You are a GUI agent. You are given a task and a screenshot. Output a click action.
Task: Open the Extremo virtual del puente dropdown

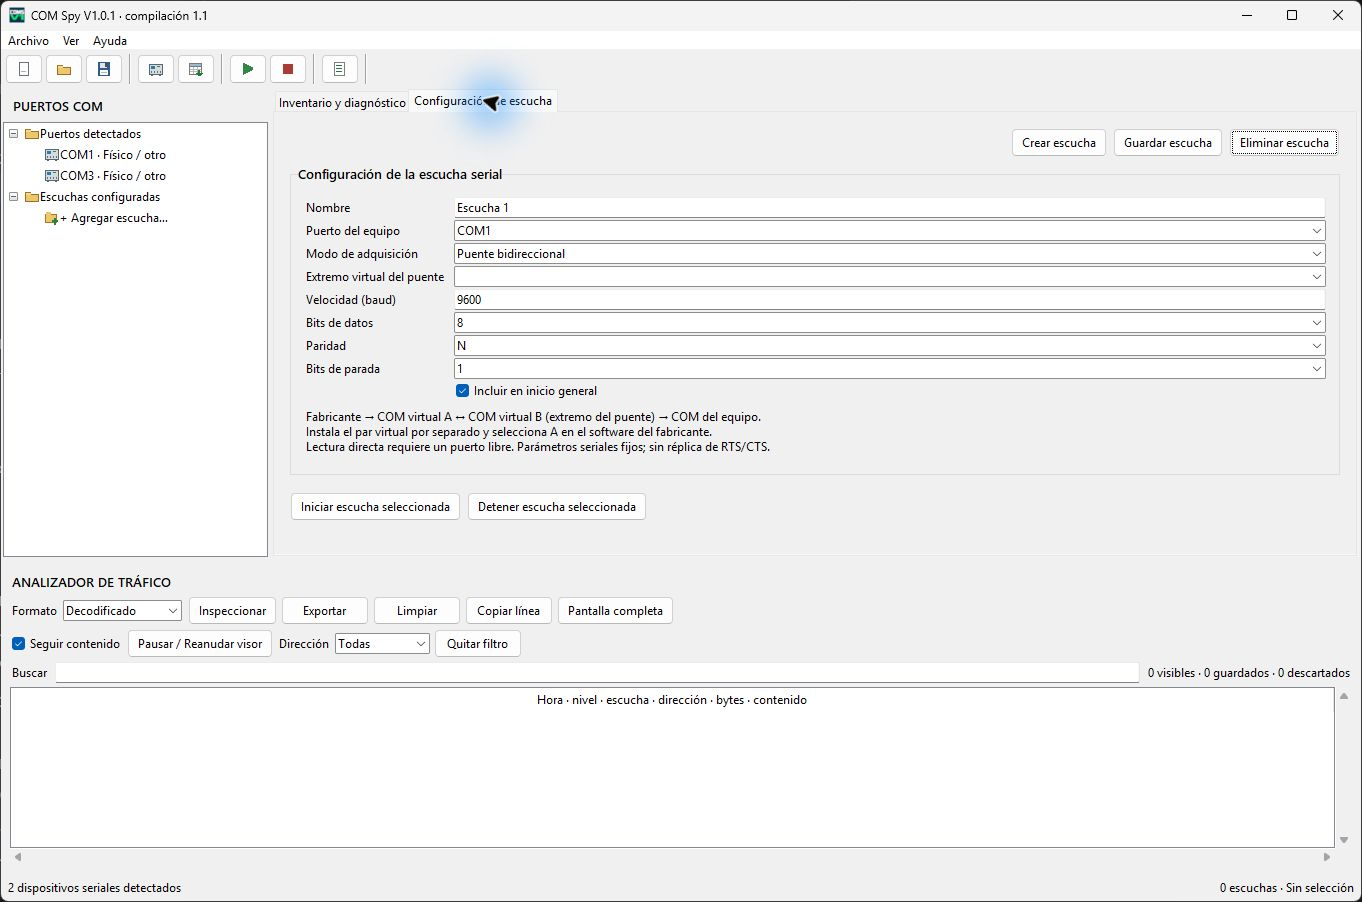click(x=890, y=277)
